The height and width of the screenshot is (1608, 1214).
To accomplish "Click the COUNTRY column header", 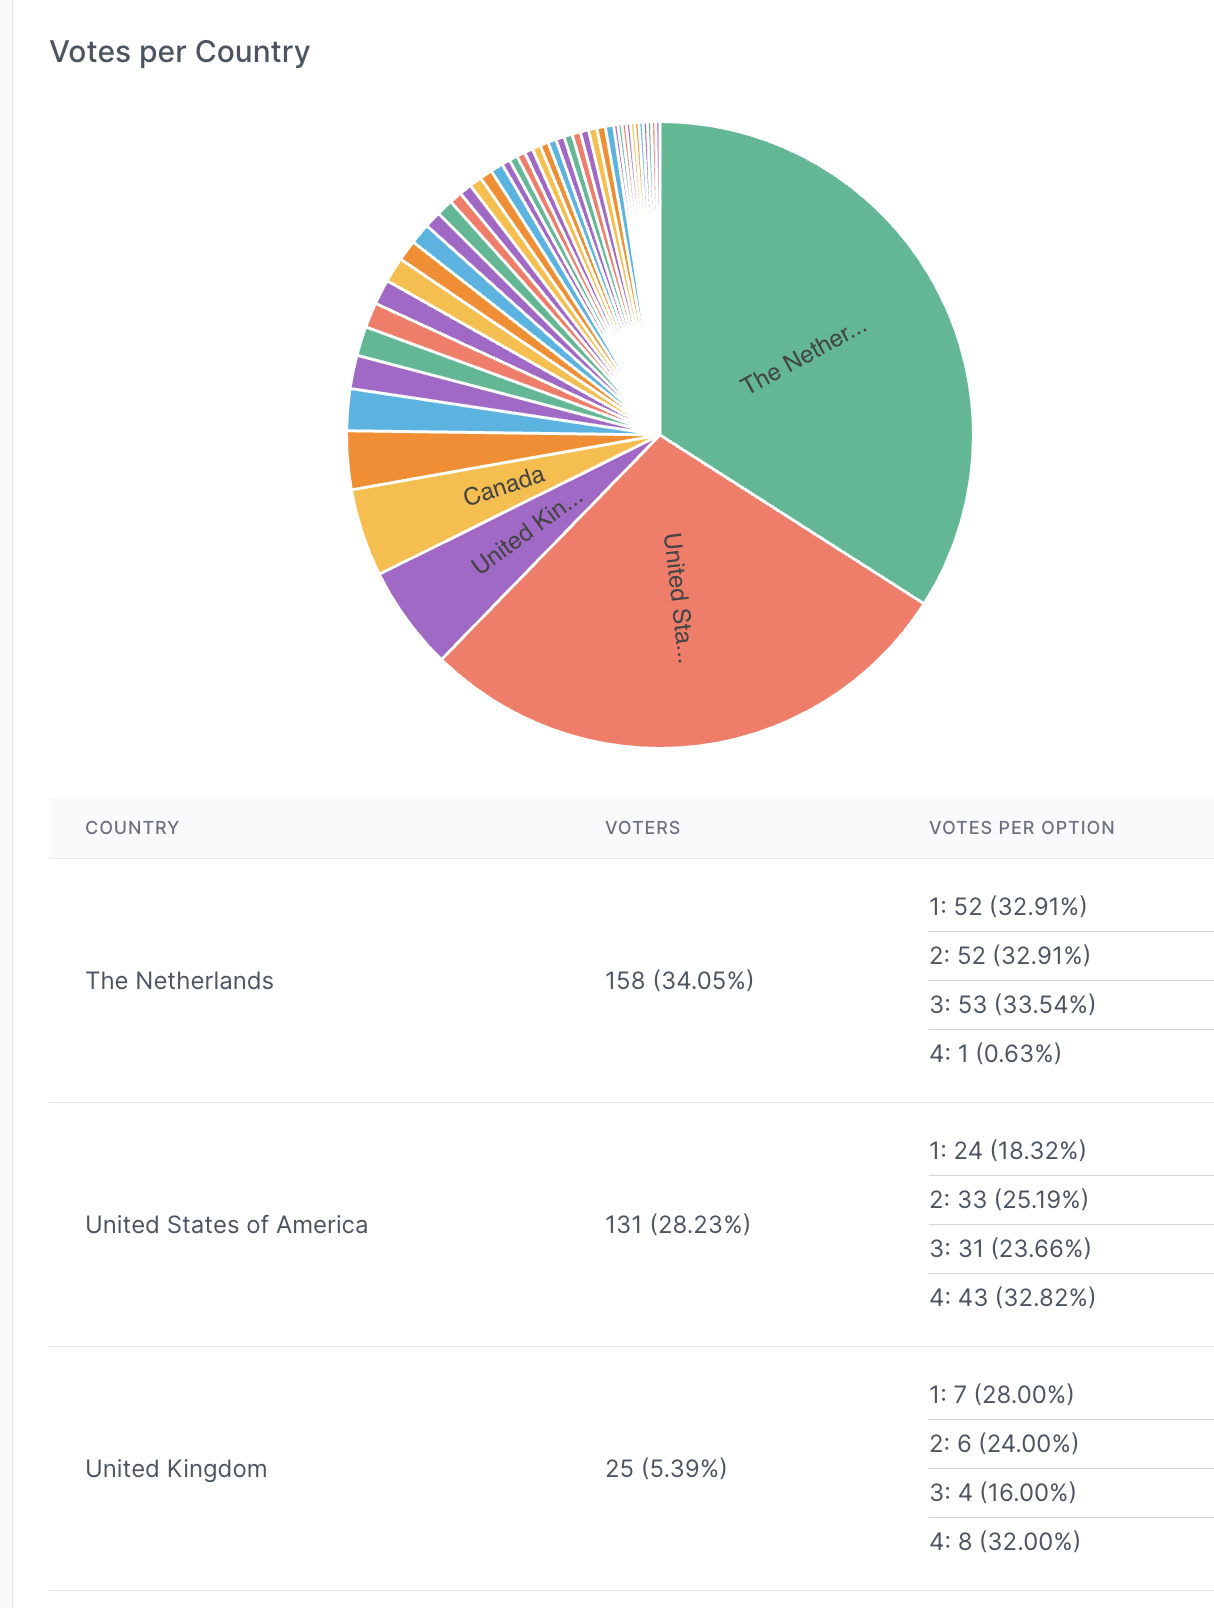I will point(132,828).
